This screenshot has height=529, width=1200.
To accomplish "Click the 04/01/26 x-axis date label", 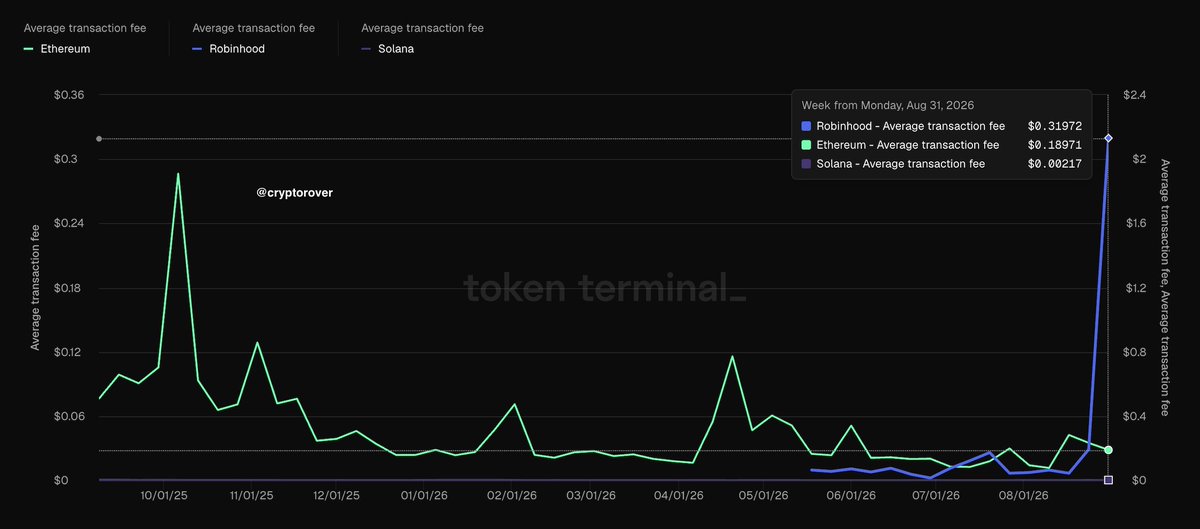I will [x=679, y=495].
